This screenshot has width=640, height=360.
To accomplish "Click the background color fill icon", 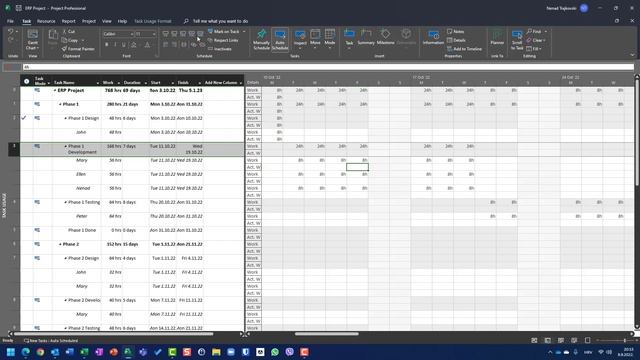I will point(133,44).
